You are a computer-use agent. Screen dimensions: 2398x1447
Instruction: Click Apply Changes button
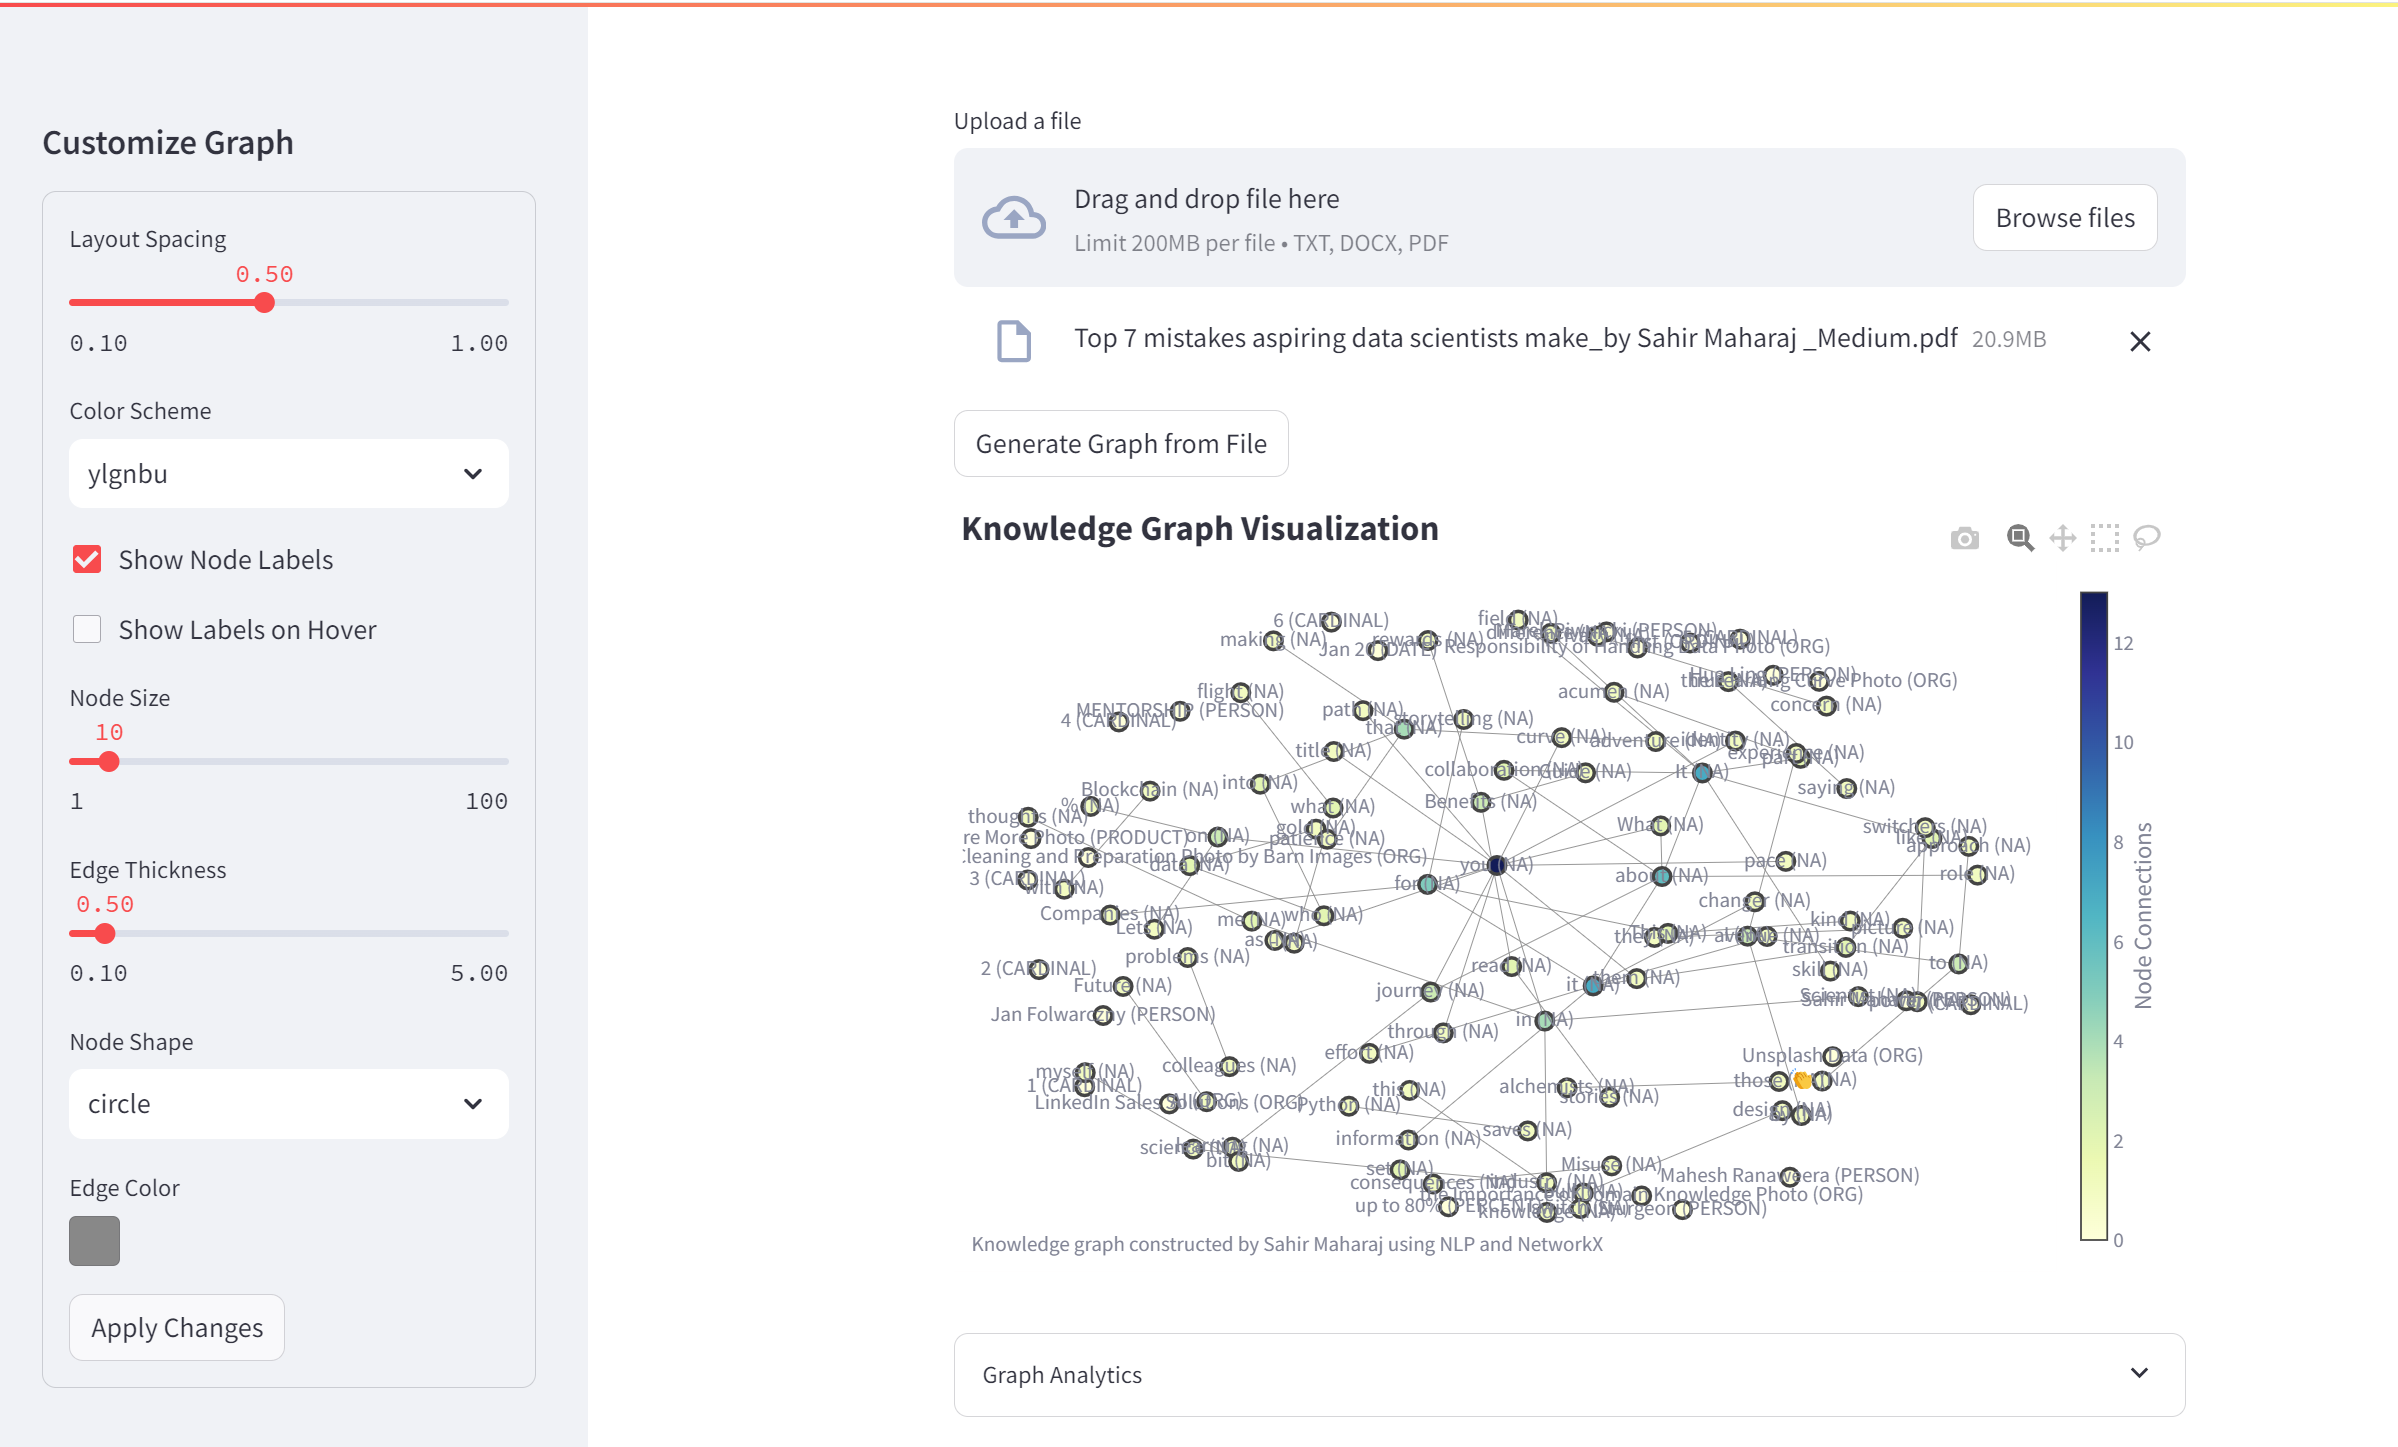coord(176,1327)
